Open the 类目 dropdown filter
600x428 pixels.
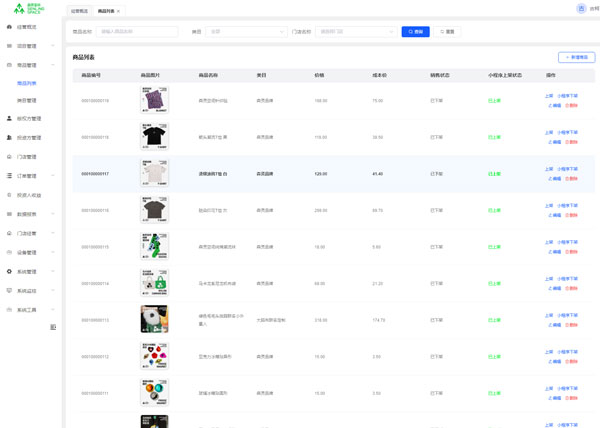click(x=247, y=32)
